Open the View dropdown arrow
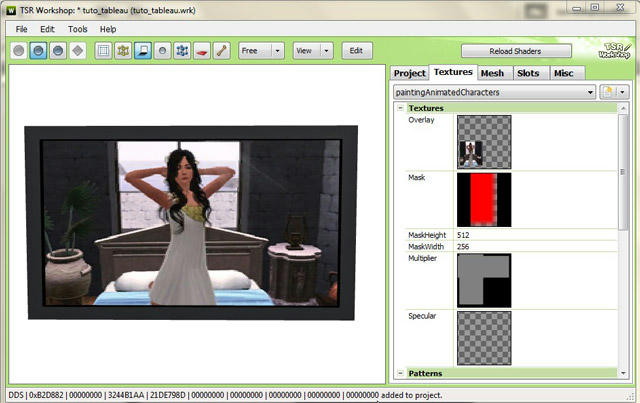Viewport: 640px width, 403px height. 327,51
